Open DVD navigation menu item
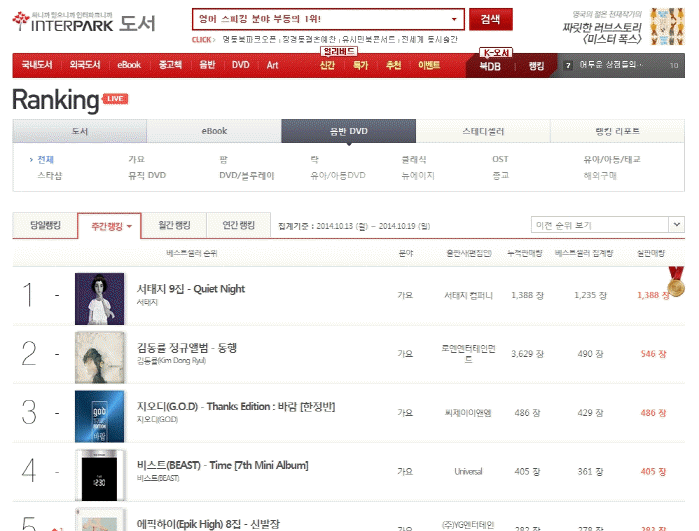699x531 pixels. [240, 65]
